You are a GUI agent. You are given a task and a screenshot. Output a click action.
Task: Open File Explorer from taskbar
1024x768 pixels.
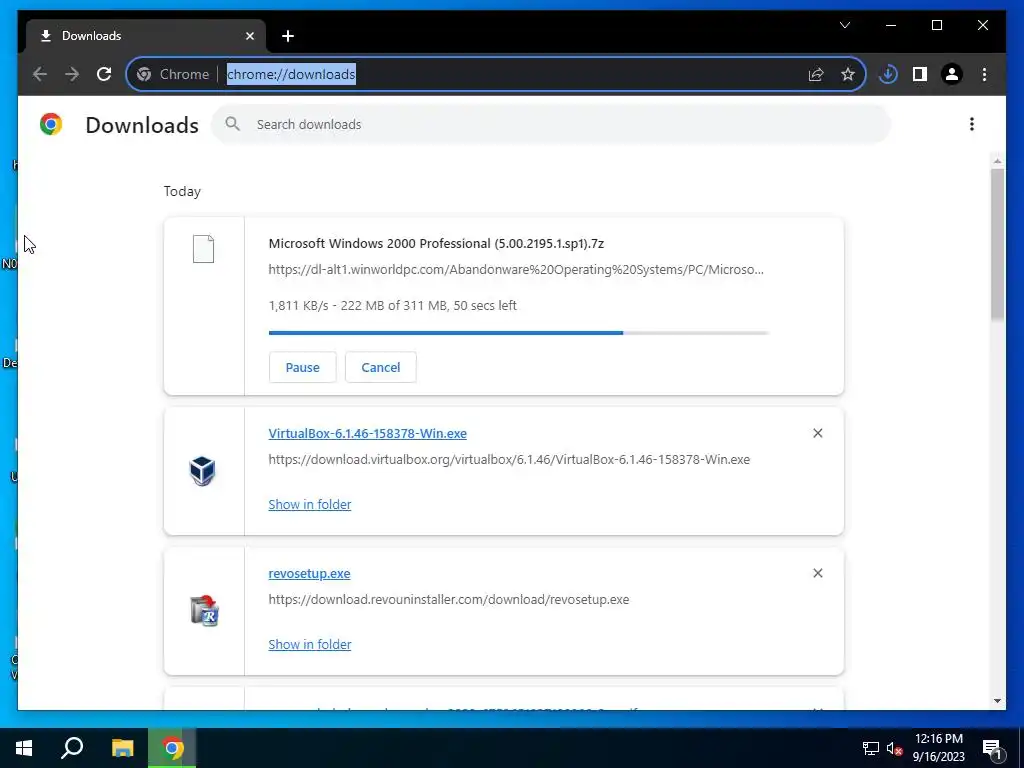click(x=122, y=748)
